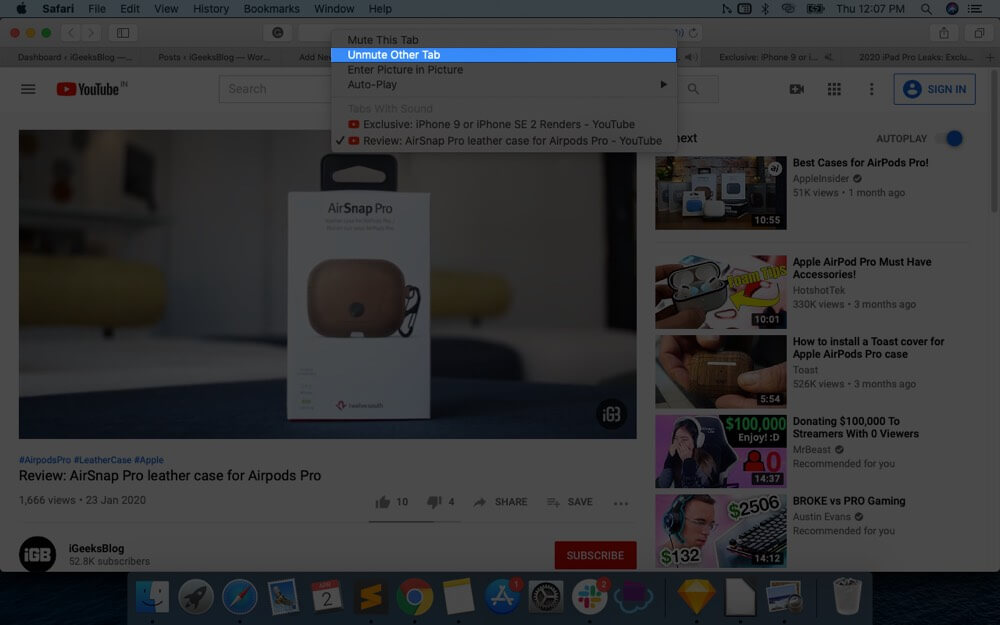The height and width of the screenshot is (625, 1000).
Task: Toggle the Safari sidebar button
Action: [123, 33]
